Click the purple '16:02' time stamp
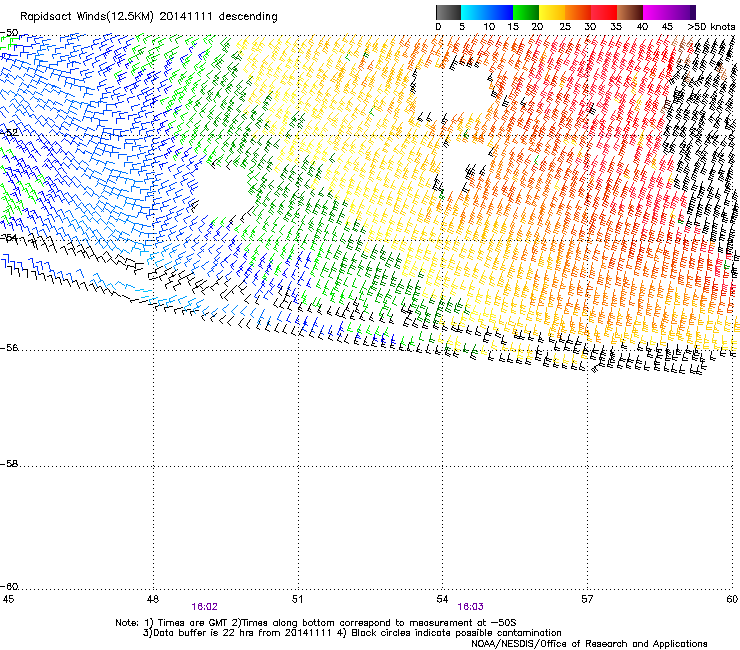 [204, 607]
